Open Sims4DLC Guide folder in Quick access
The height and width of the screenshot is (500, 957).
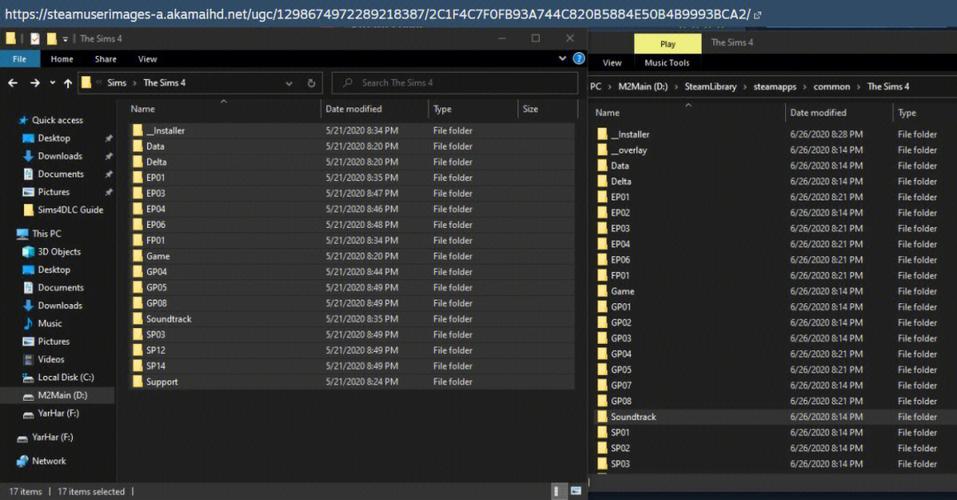(70, 210)
